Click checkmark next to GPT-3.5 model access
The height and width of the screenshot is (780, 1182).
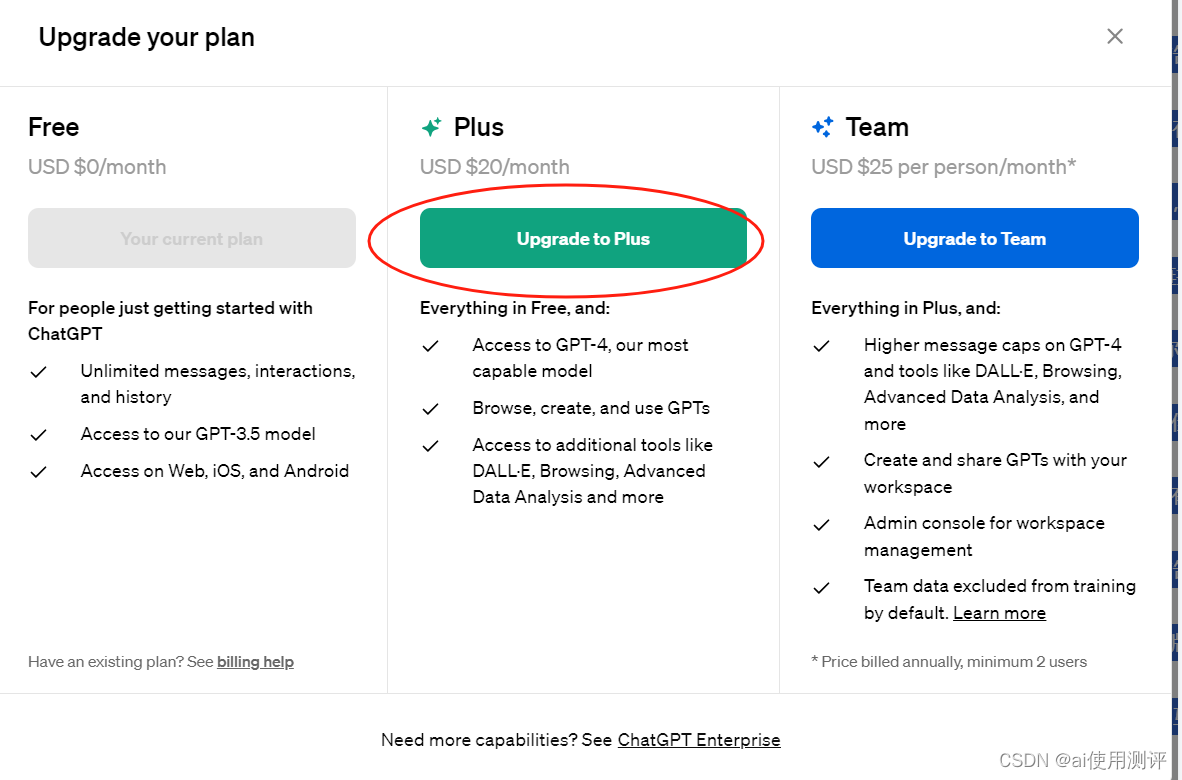pos(39,435)
